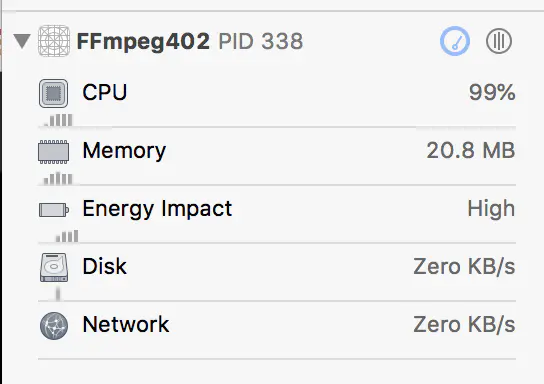Select the CPU chip icon
Screen dimensions: 544x384
[53, 93]
